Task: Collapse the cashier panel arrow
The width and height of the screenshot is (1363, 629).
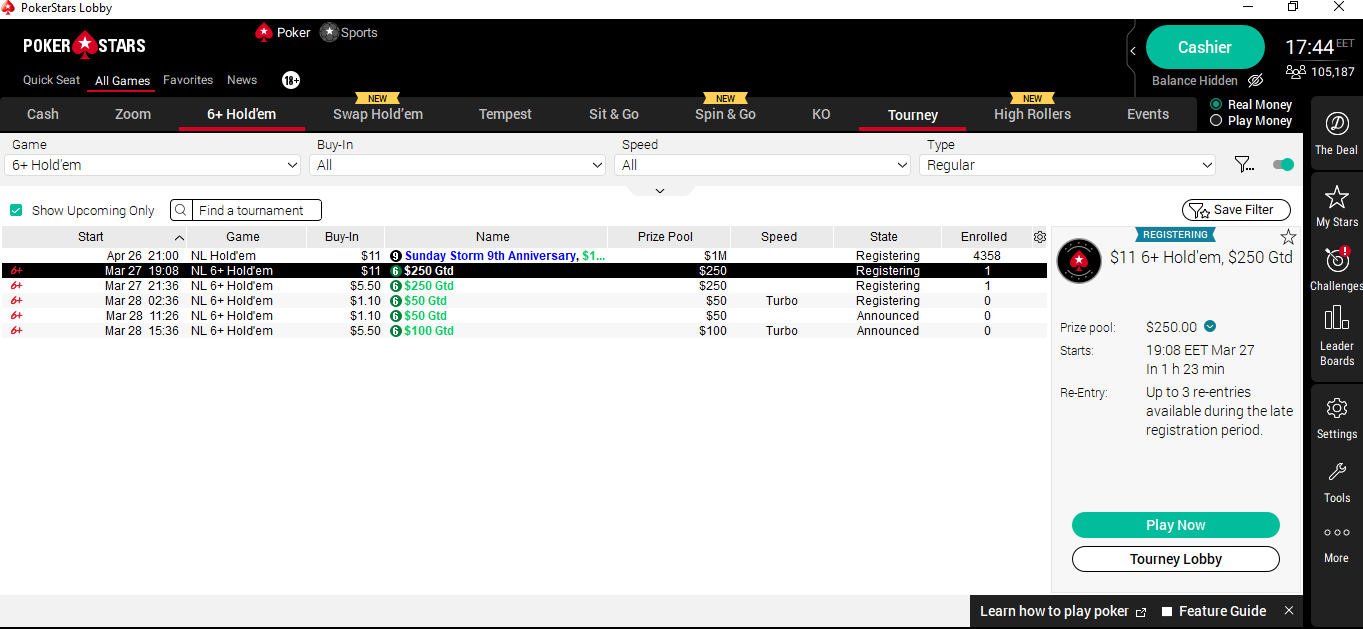Action: 1133,50
